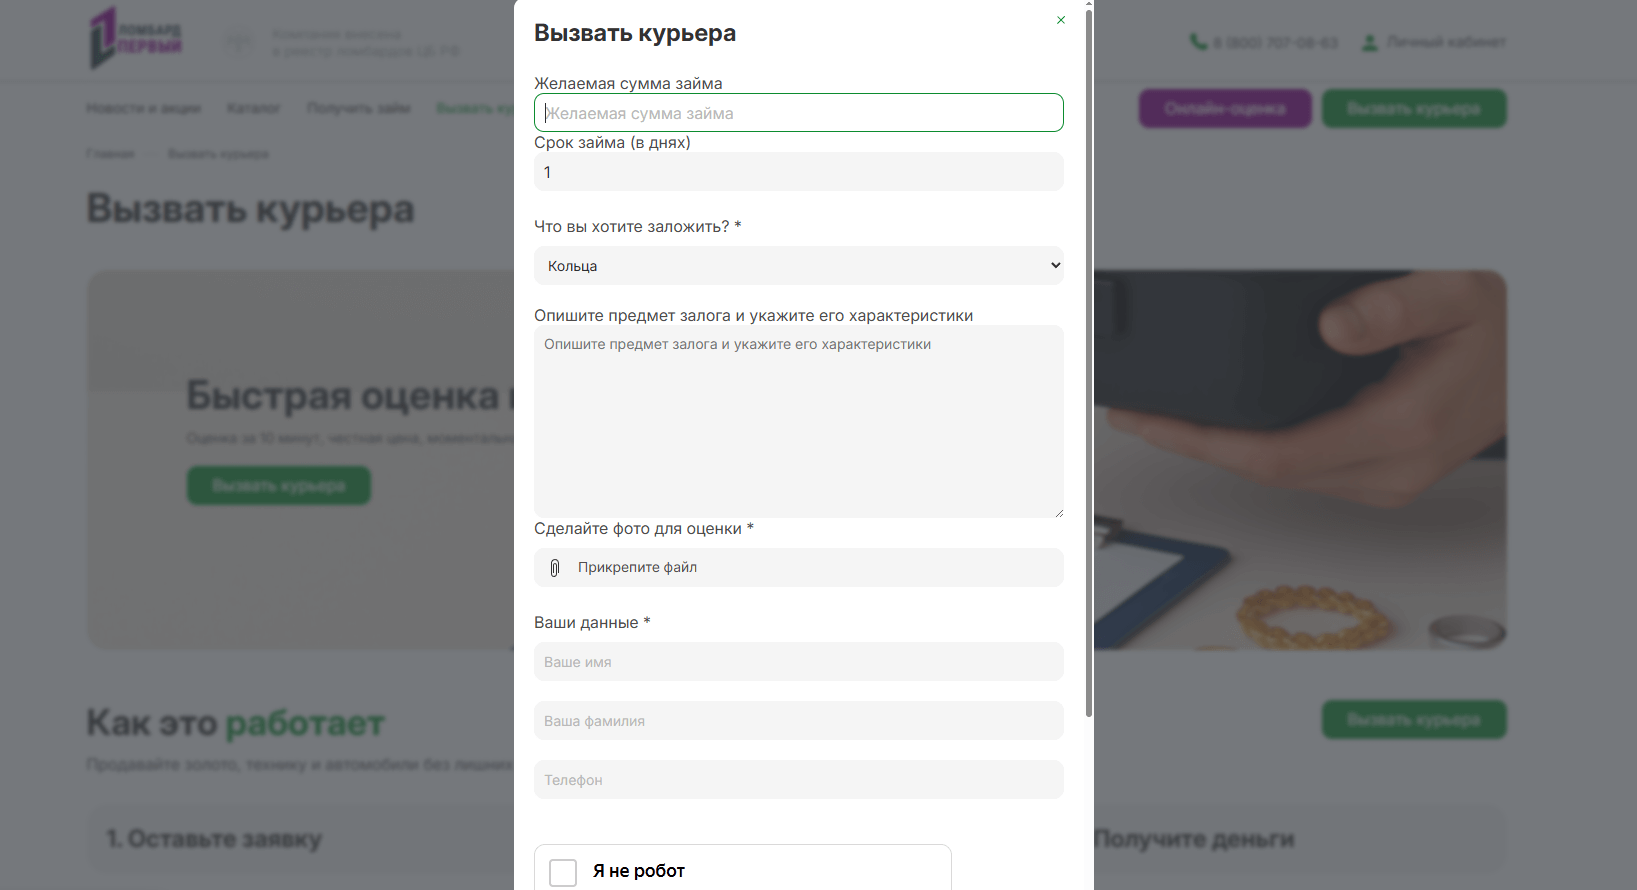The height and width of the screenshot is (890, 1637).
Task: Click the loan term field in days
Action: pos(798,172)
